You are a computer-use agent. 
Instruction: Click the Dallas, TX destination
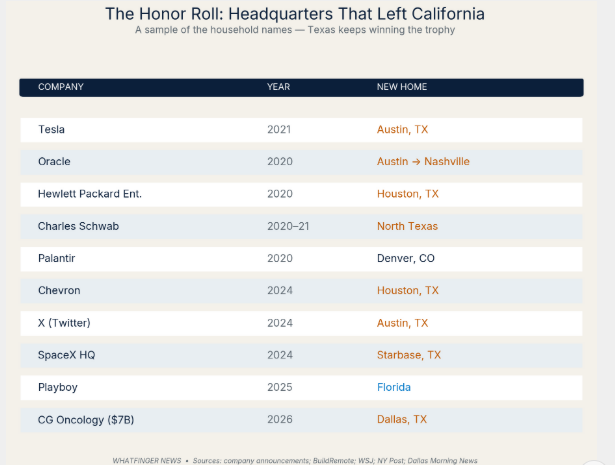coord(402,420)
